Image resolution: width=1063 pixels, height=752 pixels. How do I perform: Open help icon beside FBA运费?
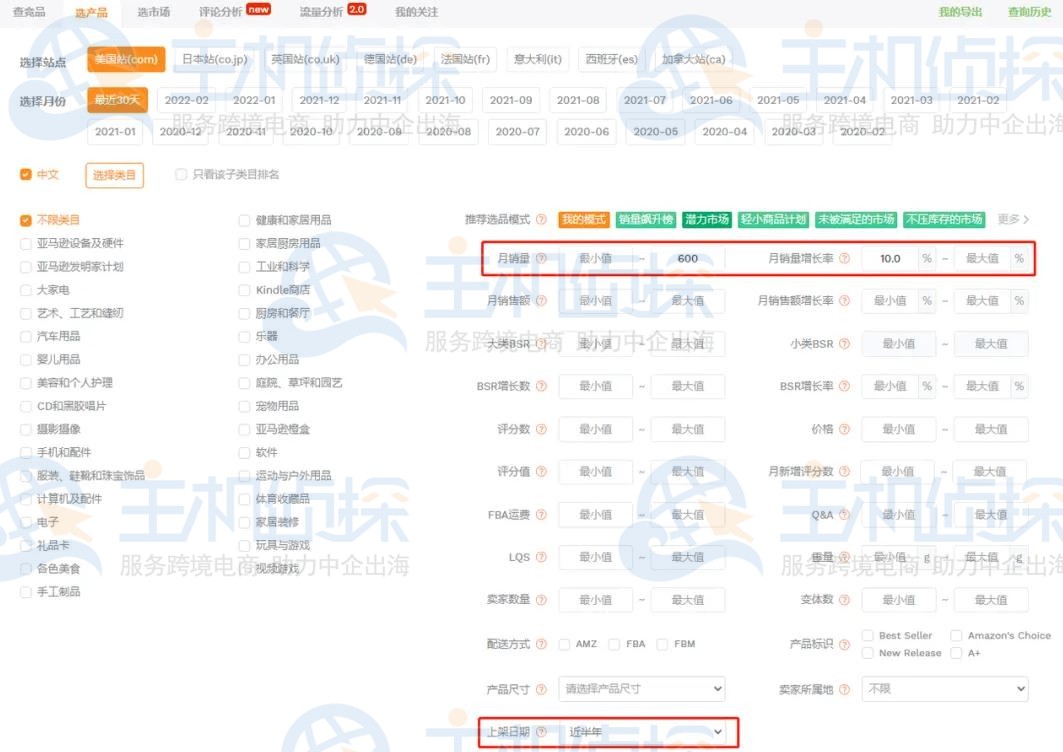click(x=541, y=515)
